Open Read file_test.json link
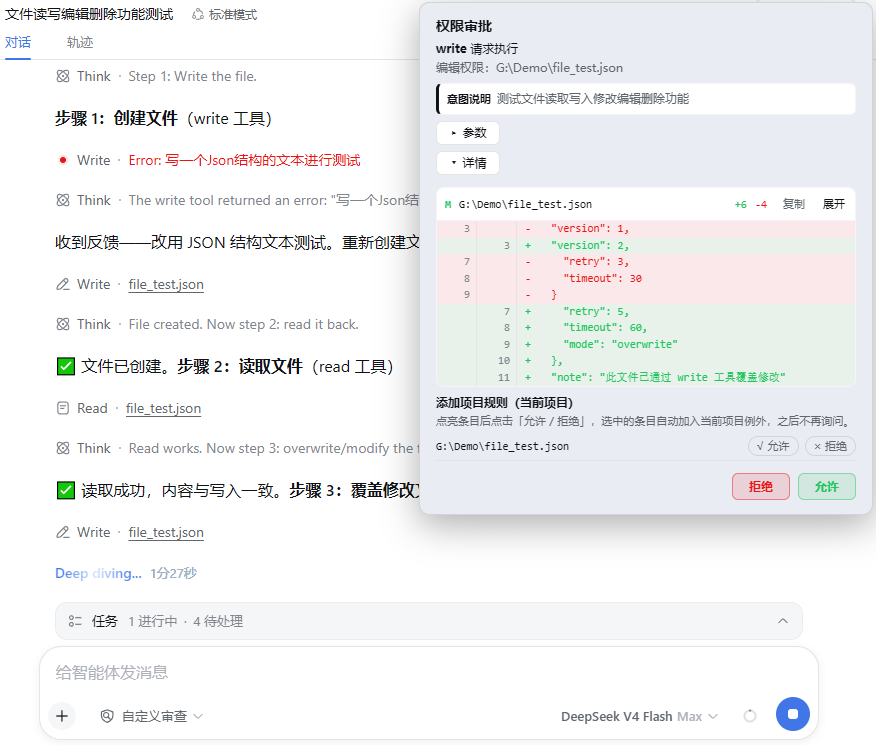876x745 pixels. click(163, 408)
